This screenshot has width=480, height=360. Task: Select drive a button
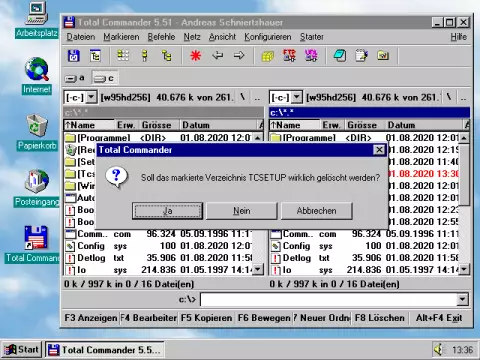(75, 78)
